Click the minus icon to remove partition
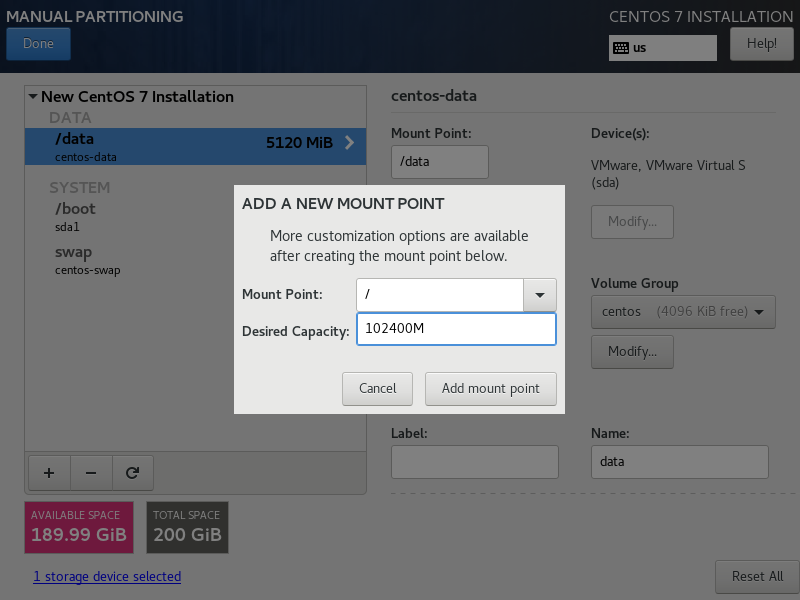800x600 pixels. (x=90, y=472)
